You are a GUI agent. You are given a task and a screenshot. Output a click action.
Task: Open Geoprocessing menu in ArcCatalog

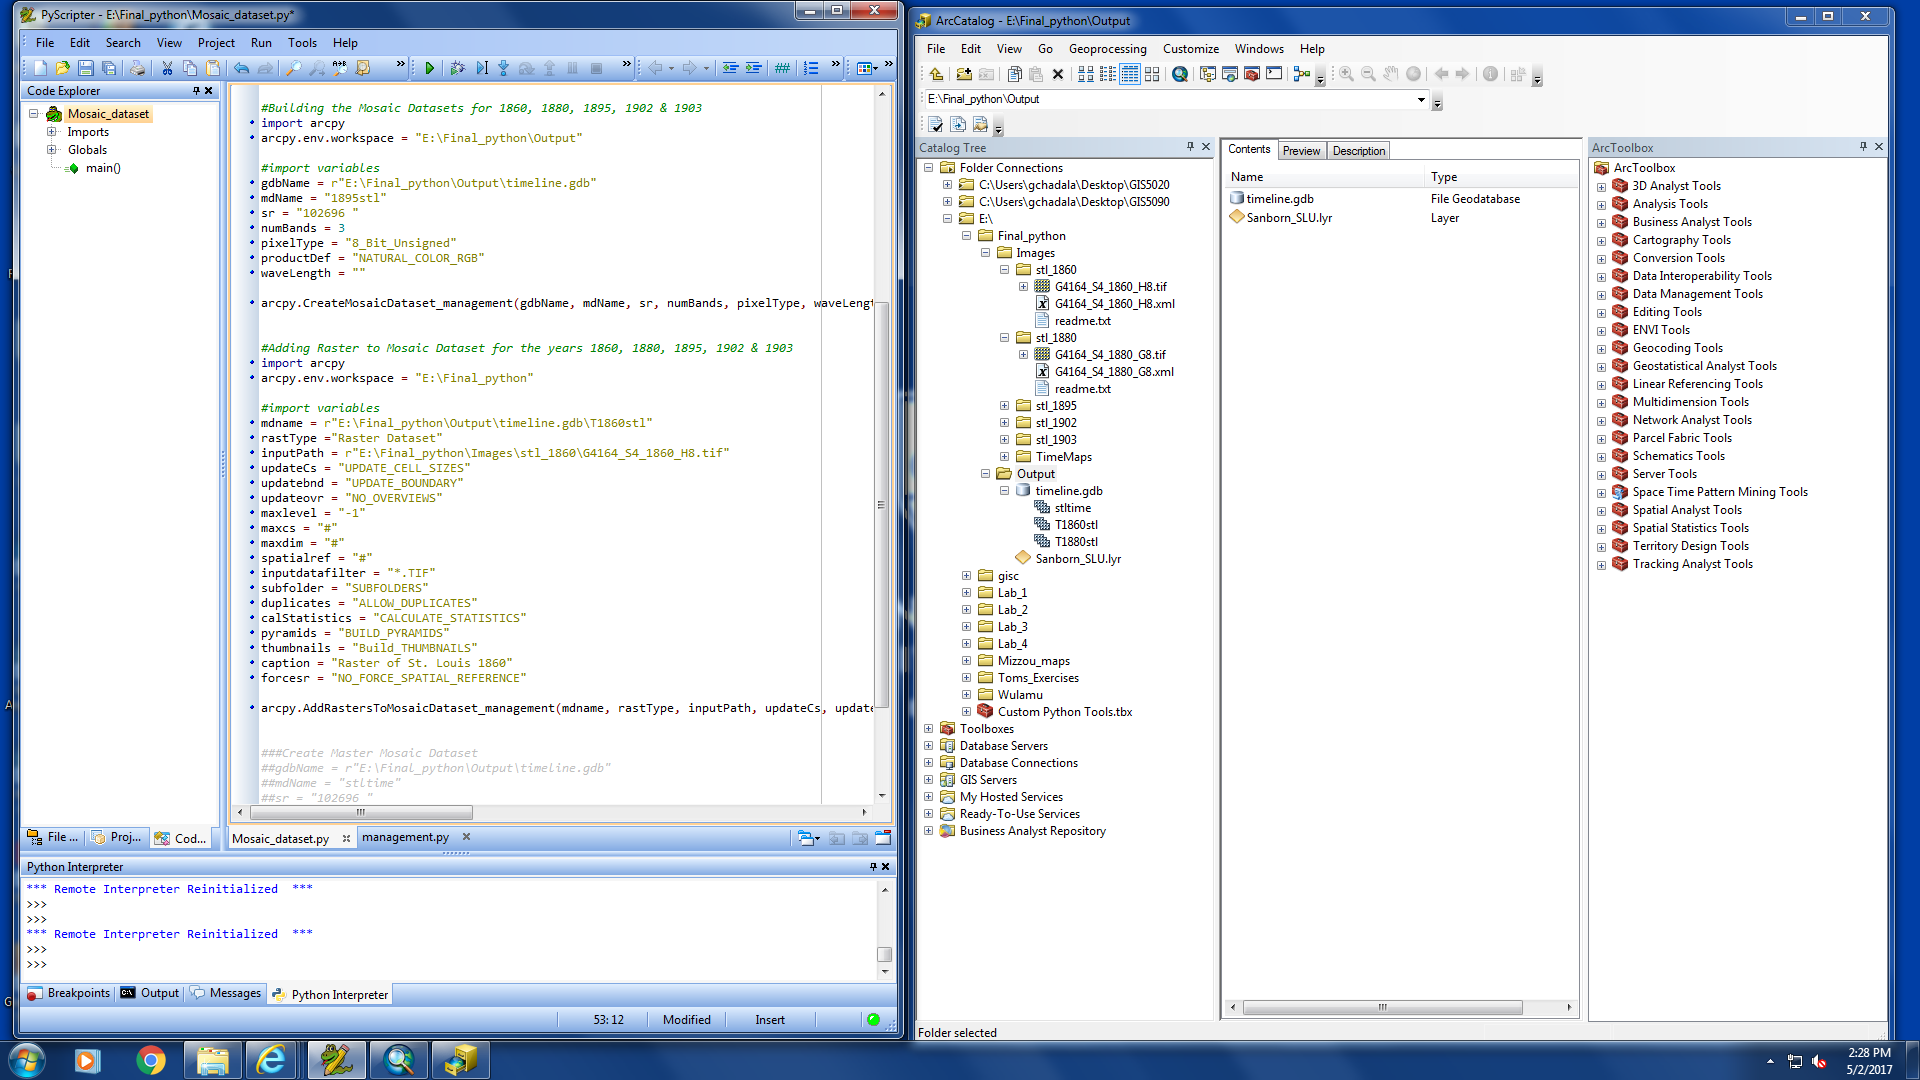coord(1107,49)
